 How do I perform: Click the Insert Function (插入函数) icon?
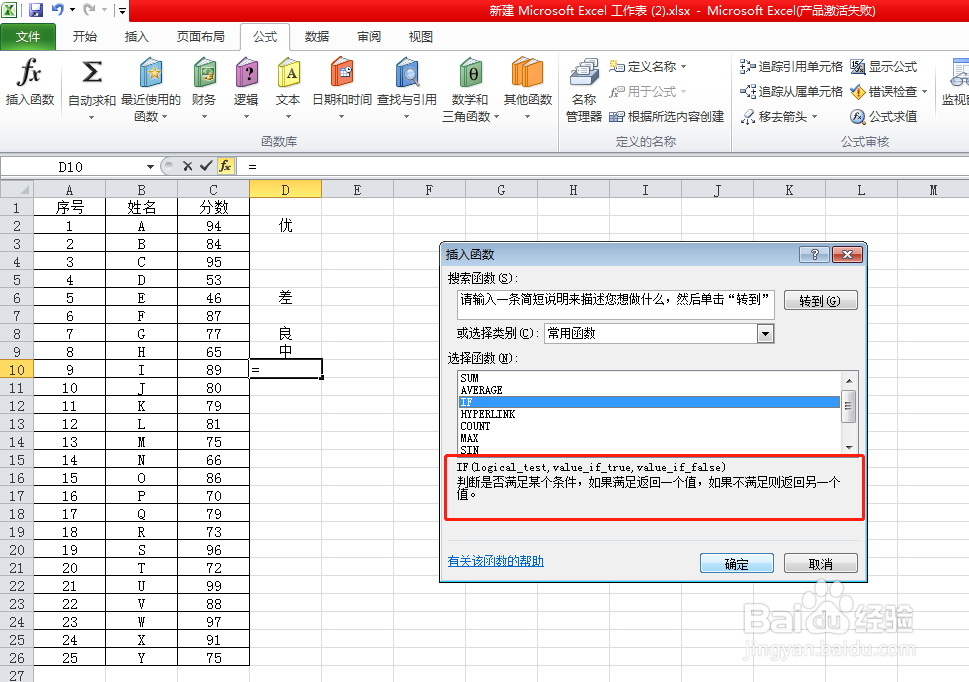pos(28,85)
